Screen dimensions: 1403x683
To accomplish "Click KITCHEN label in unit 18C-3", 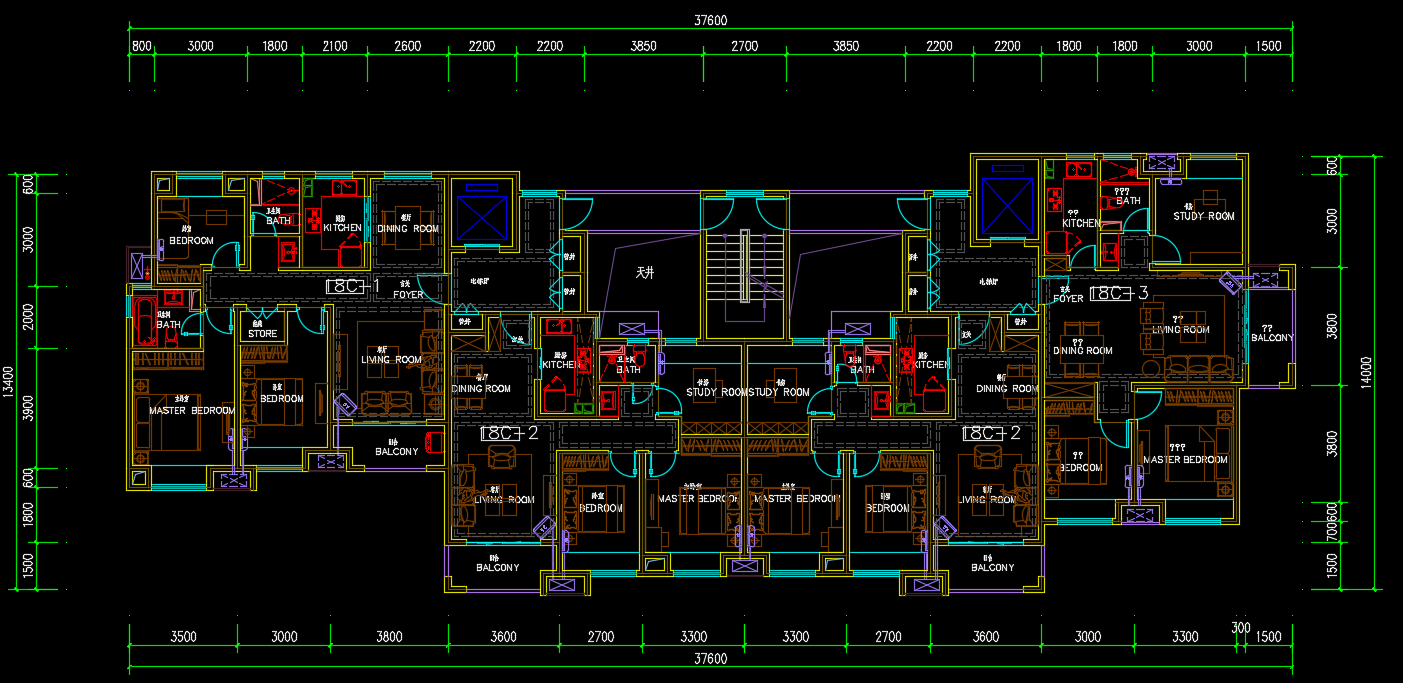I will [x=1081, y=223].
